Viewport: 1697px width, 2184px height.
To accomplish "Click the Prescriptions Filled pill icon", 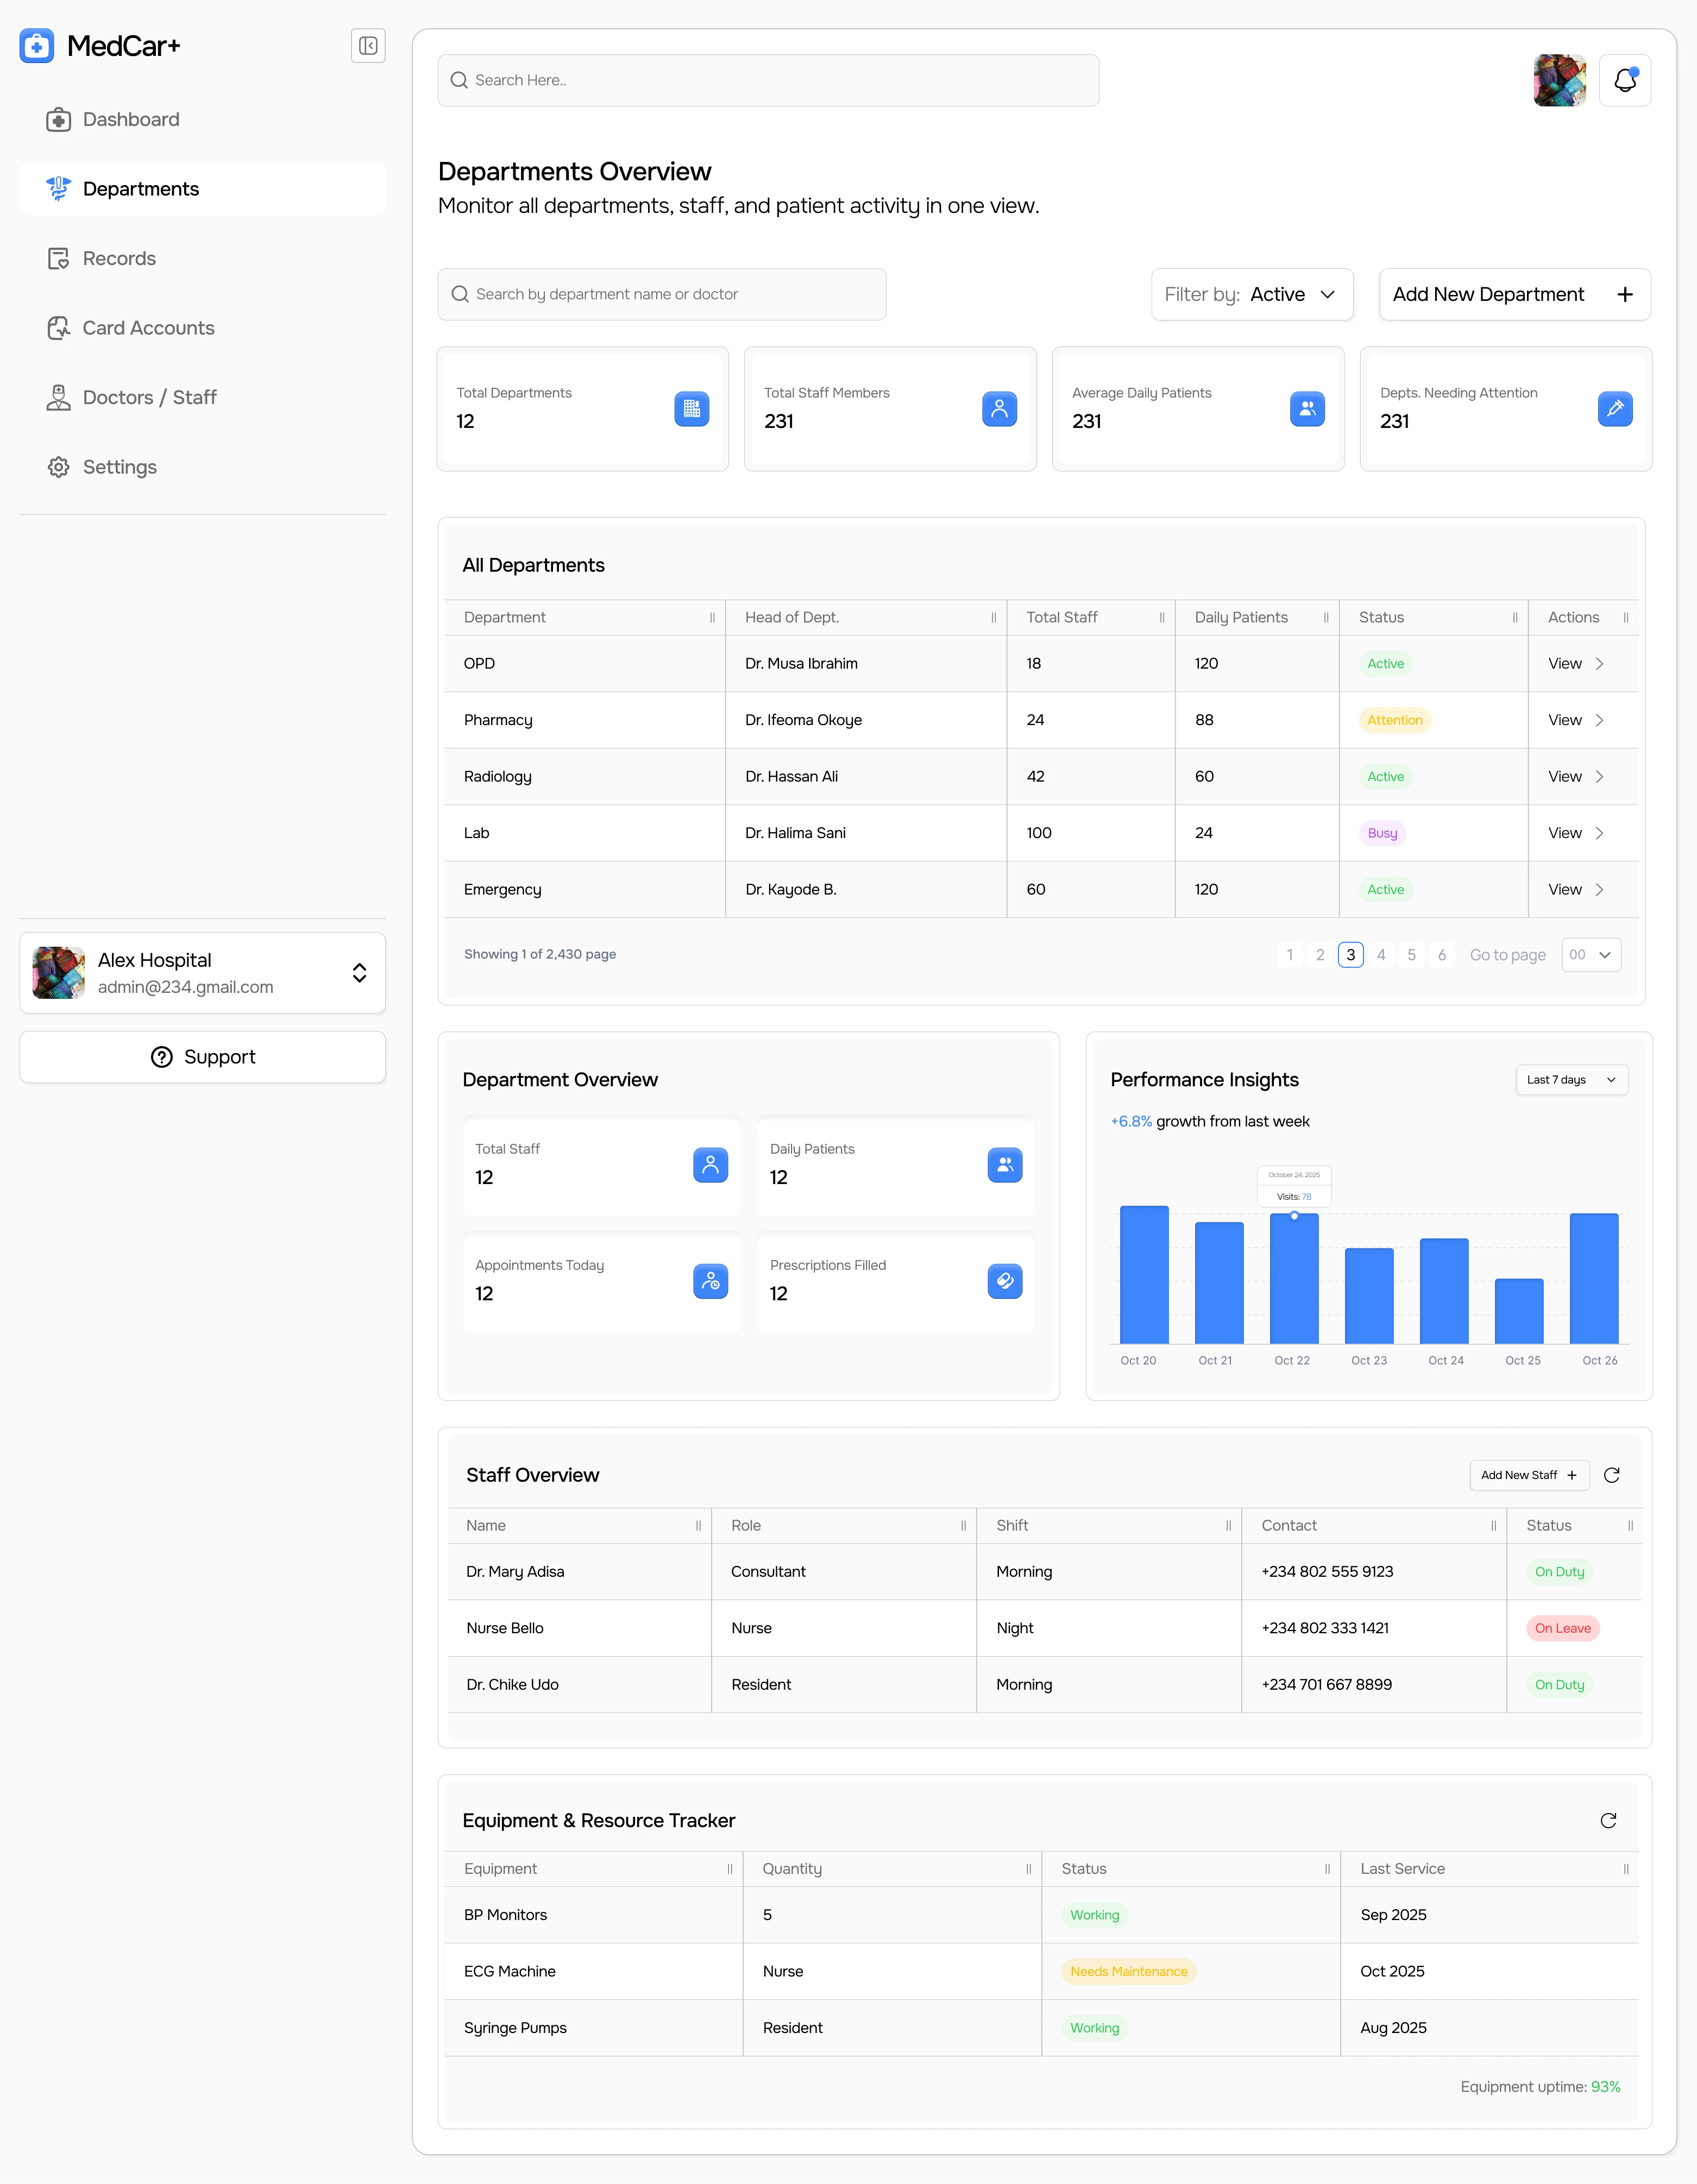I will [1004, 1281].
